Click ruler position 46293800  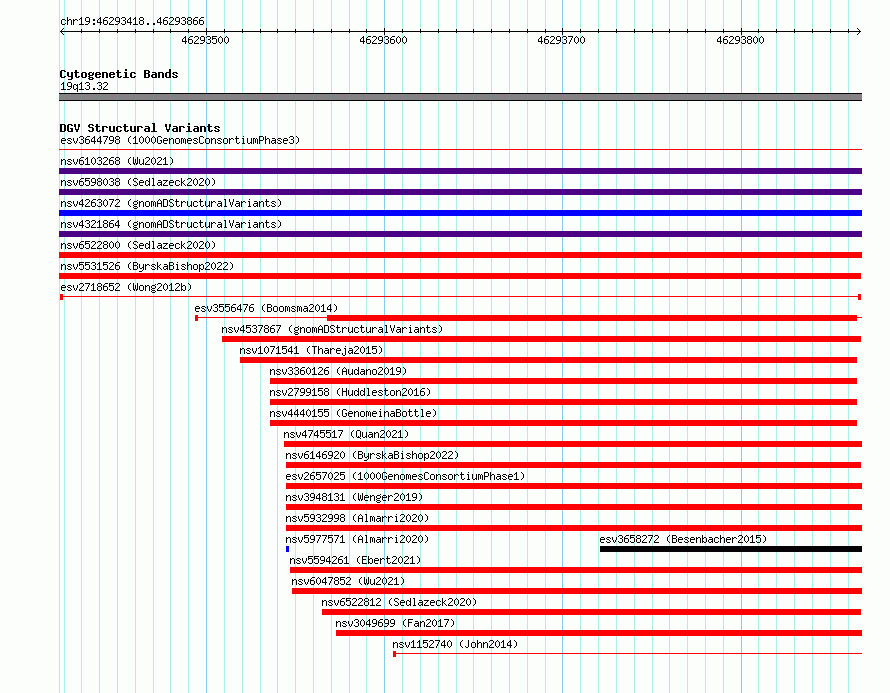pos(740,40)
